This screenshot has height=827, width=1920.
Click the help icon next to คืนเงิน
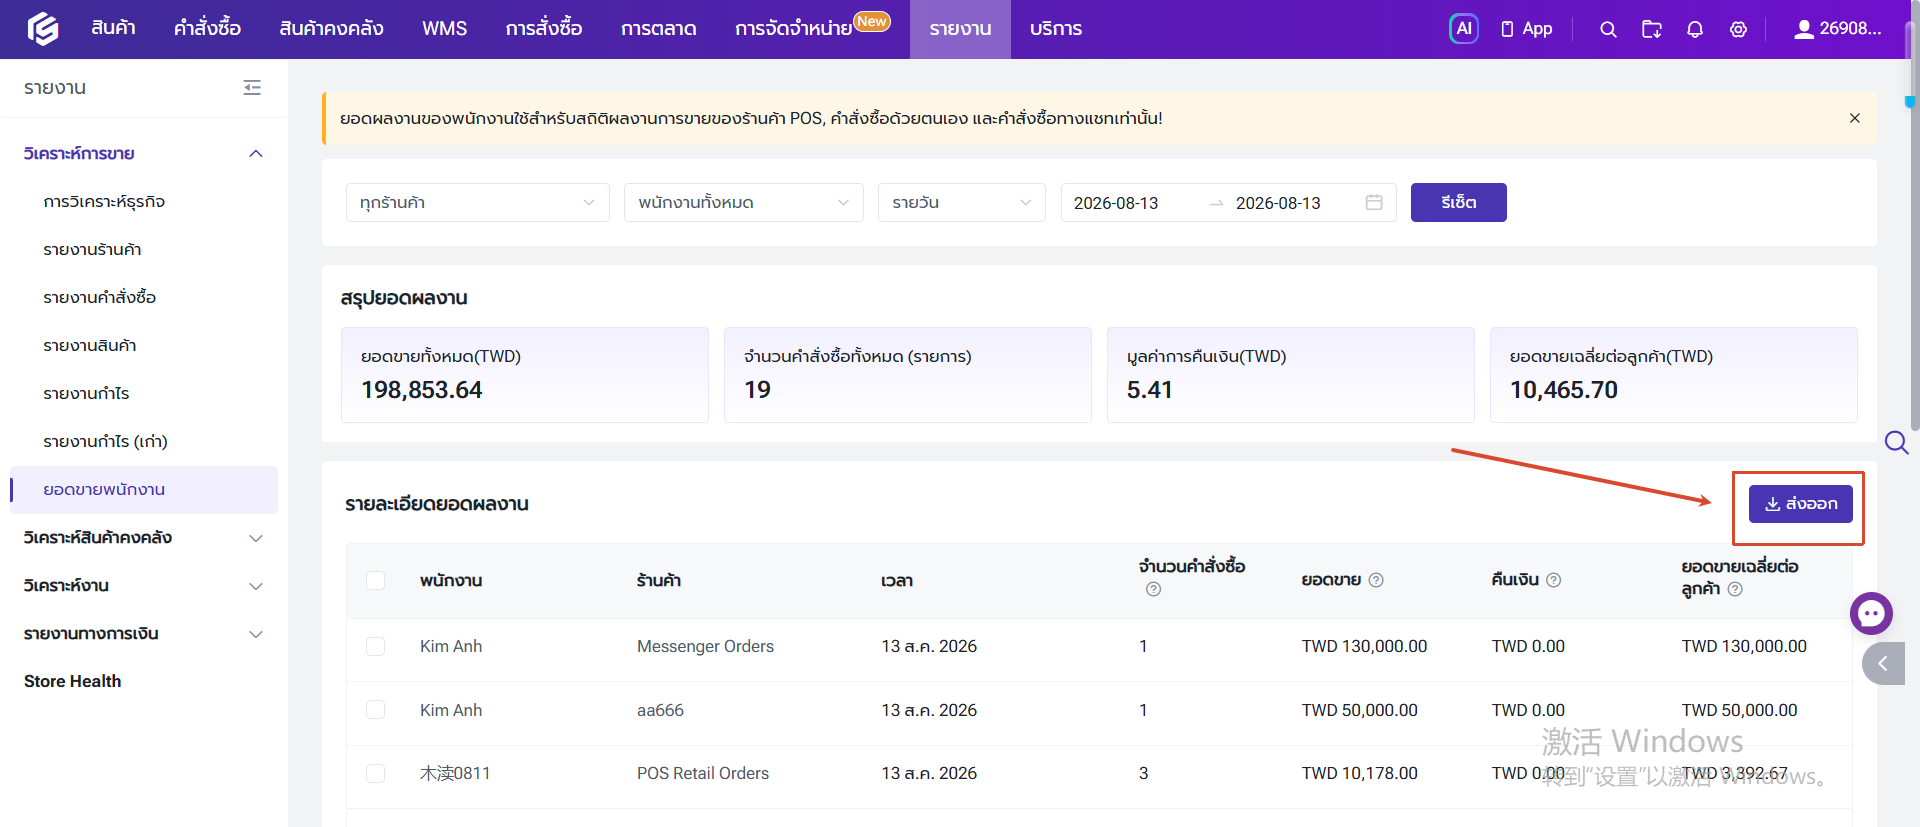(1554, 580)
